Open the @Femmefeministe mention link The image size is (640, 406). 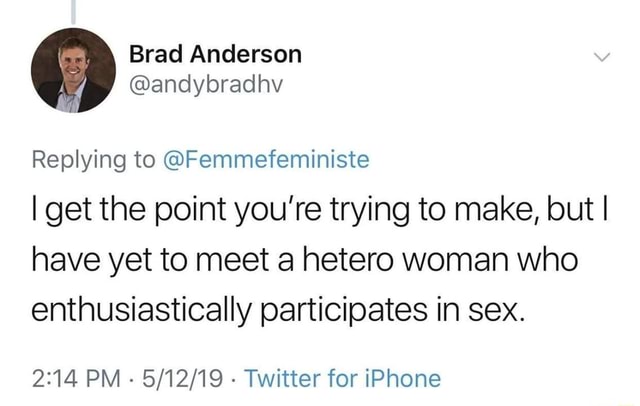click(266, 159)
